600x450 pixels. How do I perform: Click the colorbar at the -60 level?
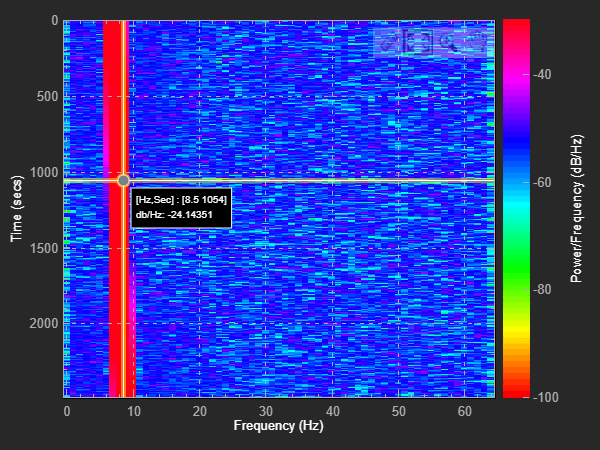(x=516, y=182)
